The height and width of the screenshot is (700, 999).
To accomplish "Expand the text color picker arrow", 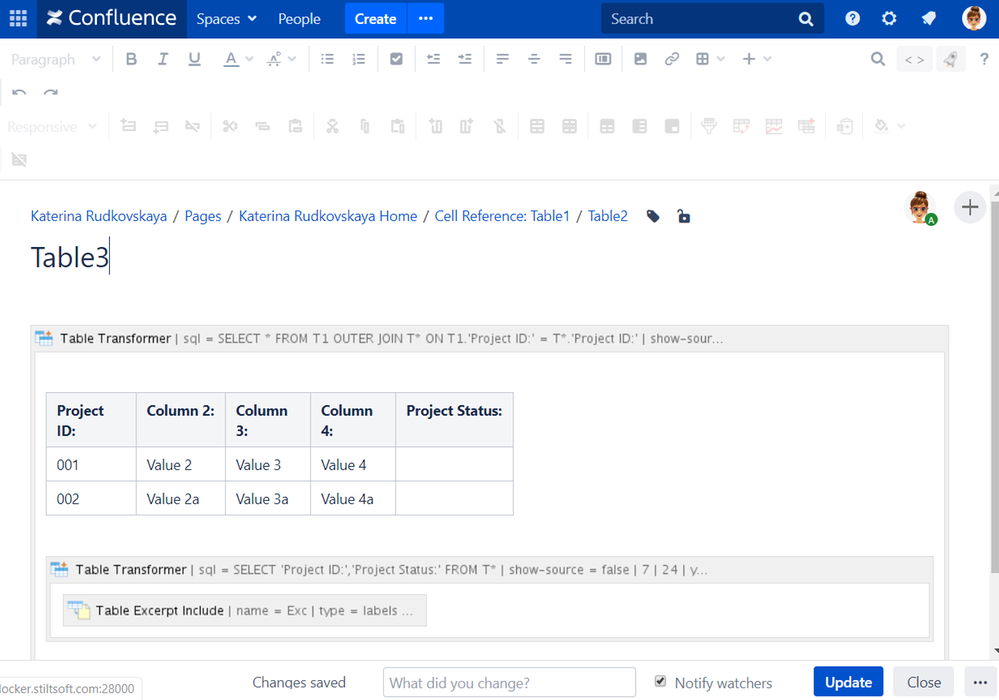I will coord(249,59).
